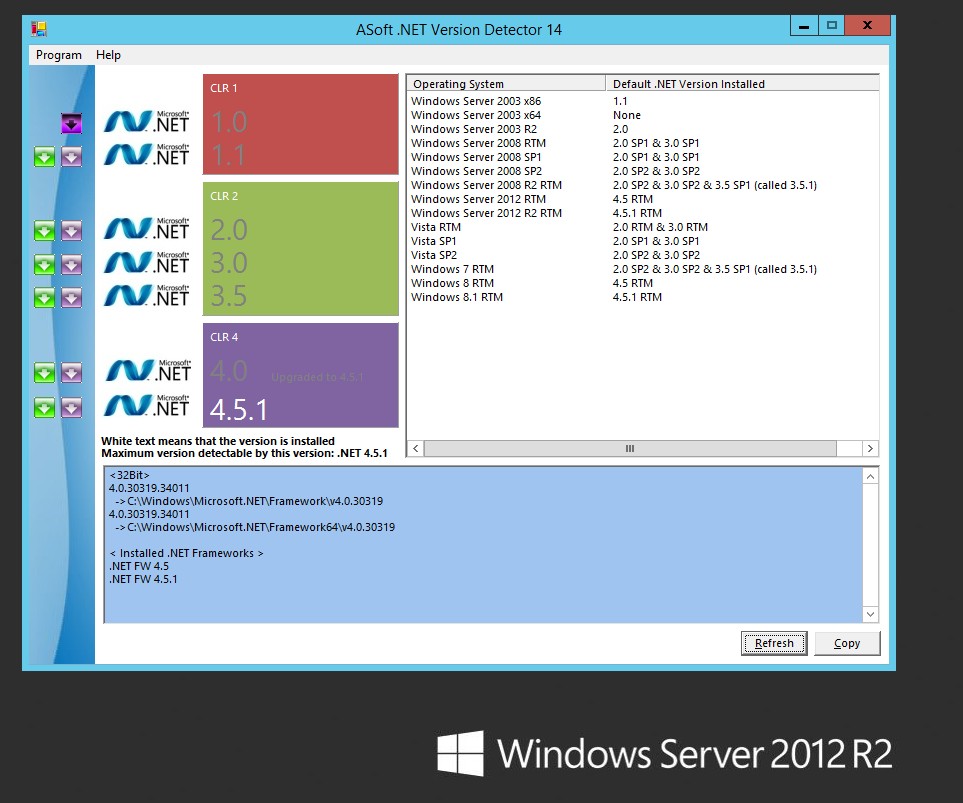This screenshot has width=963, height=803.
Task: Click the horizontal scrollbar thumb under the OS list
Action: coord(630,449)
